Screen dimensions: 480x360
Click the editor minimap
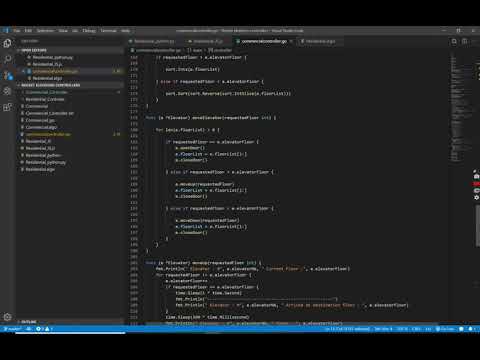click(461, 107)
